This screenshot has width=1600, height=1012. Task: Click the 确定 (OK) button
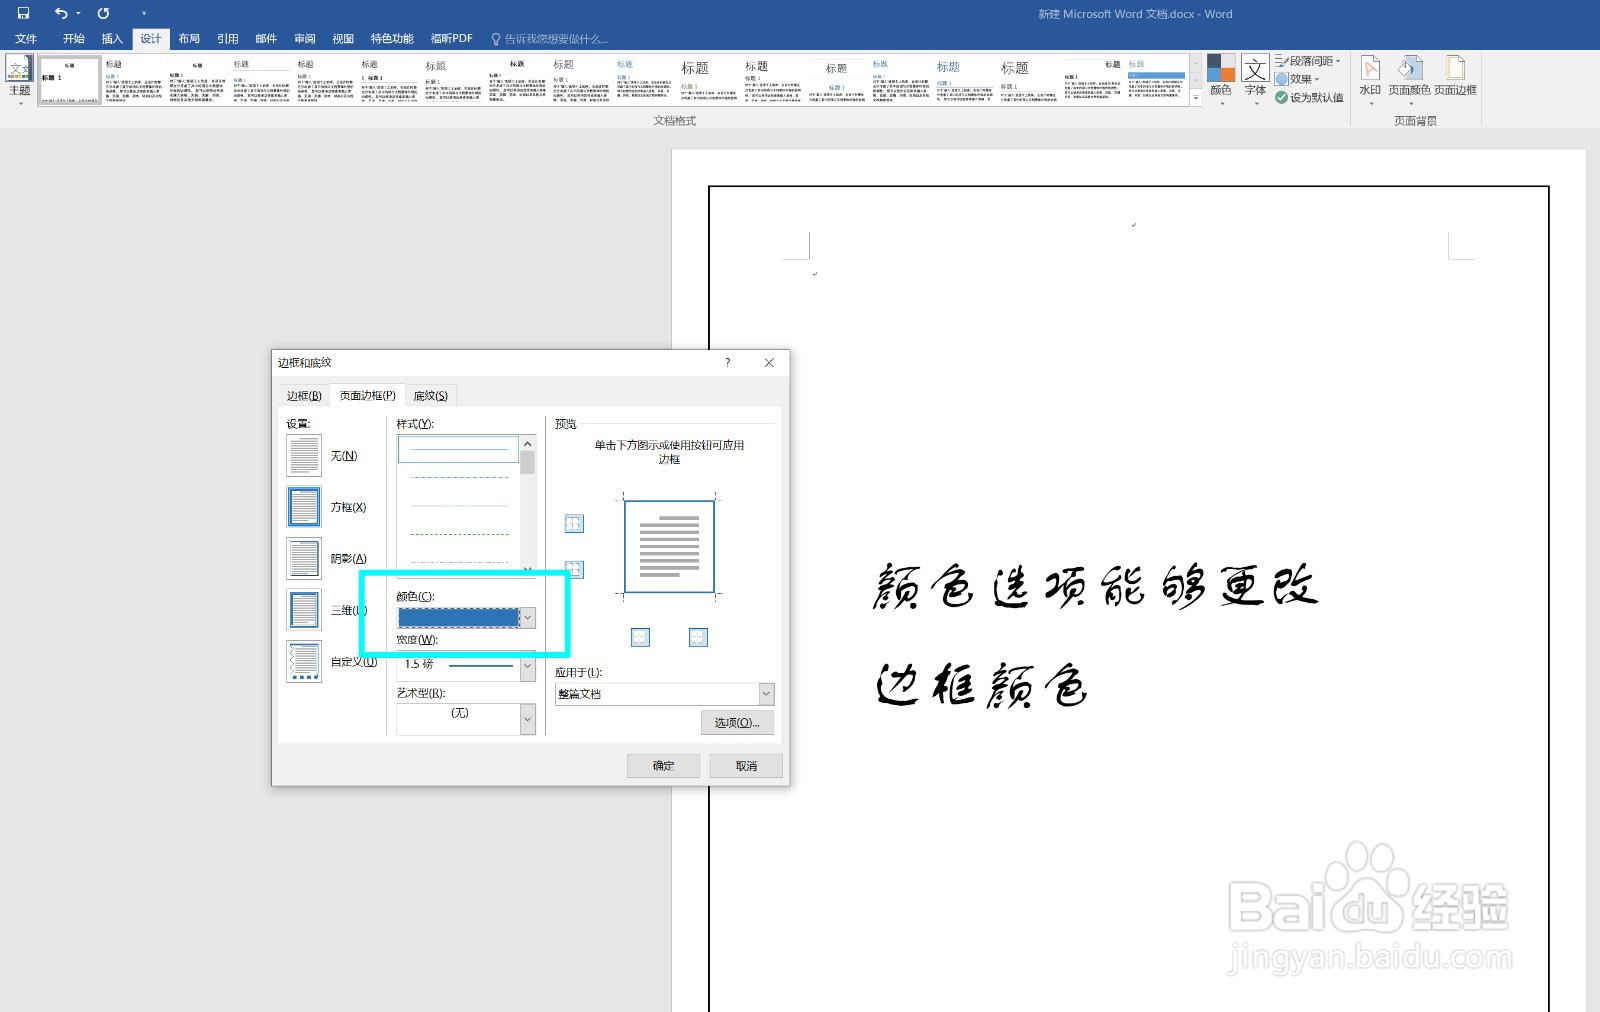662,765
